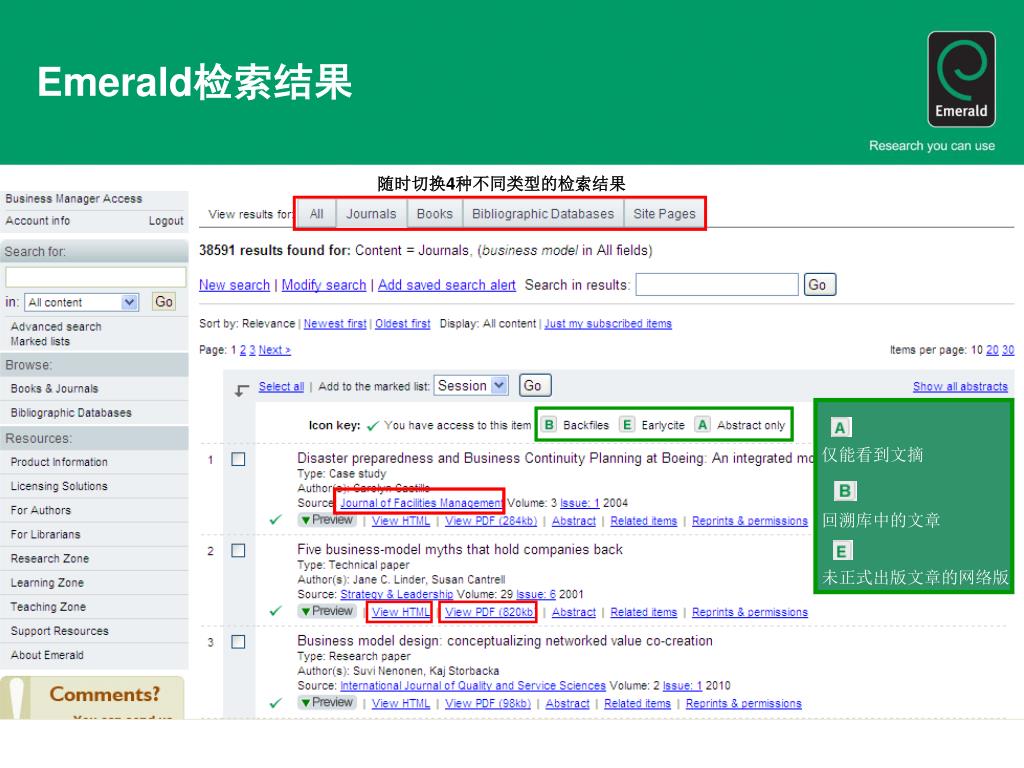
Task: Click the access checkmark for result 2
Action: (276, 611)
